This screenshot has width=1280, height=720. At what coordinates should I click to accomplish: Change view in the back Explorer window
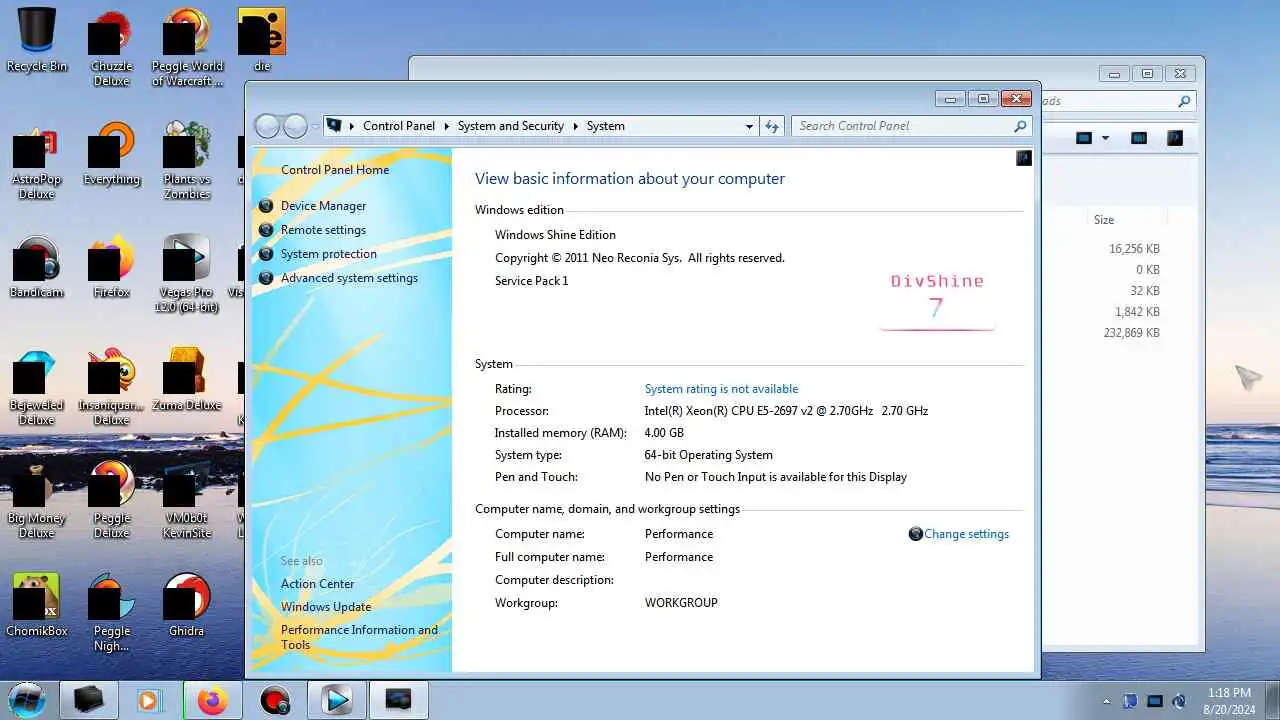[x=1084, y=138]
